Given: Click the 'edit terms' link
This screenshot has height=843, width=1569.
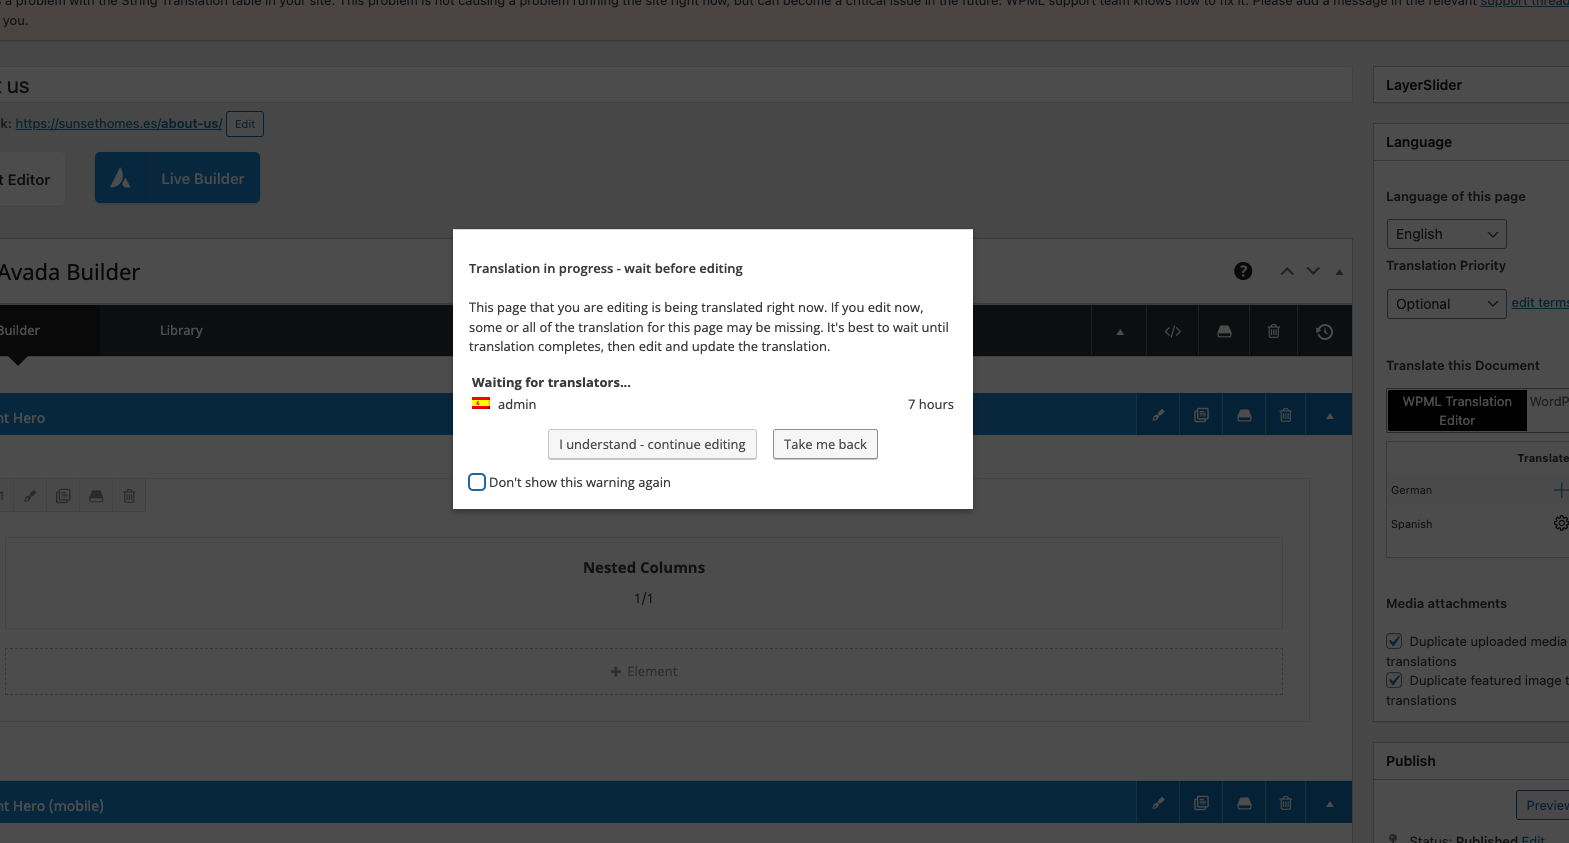Looking at the screenshot, I should click(x=1540, y=303).
